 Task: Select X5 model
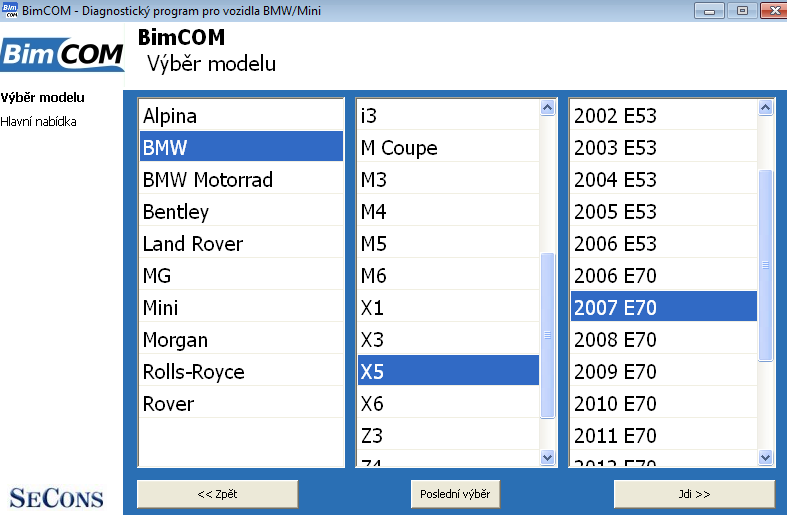448,370
